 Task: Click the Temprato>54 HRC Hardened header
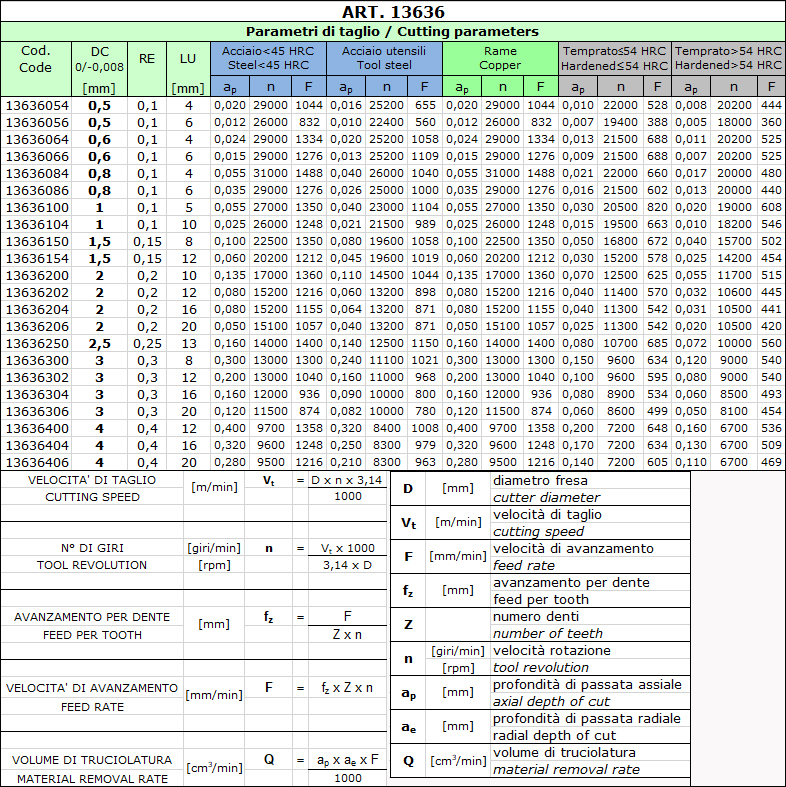pos(728,58)
